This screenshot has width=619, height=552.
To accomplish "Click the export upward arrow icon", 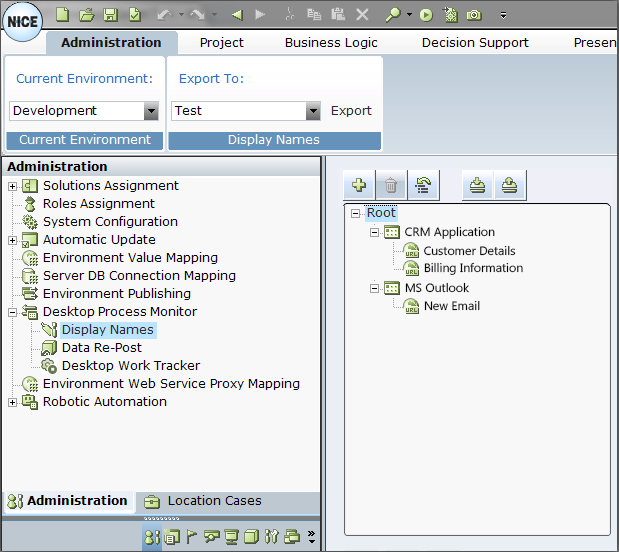I will (x=510, y=185).
